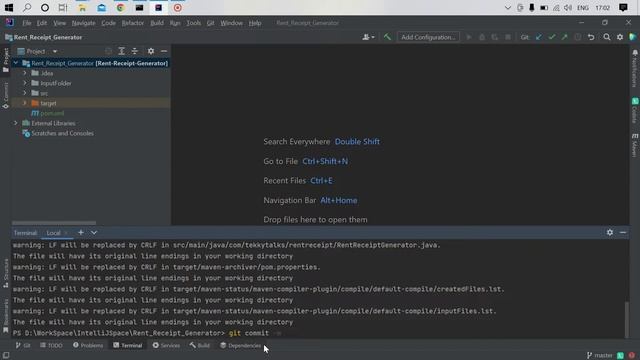
Task: Open File Explorer from Windows taskbar
Action: pos(82,8)
